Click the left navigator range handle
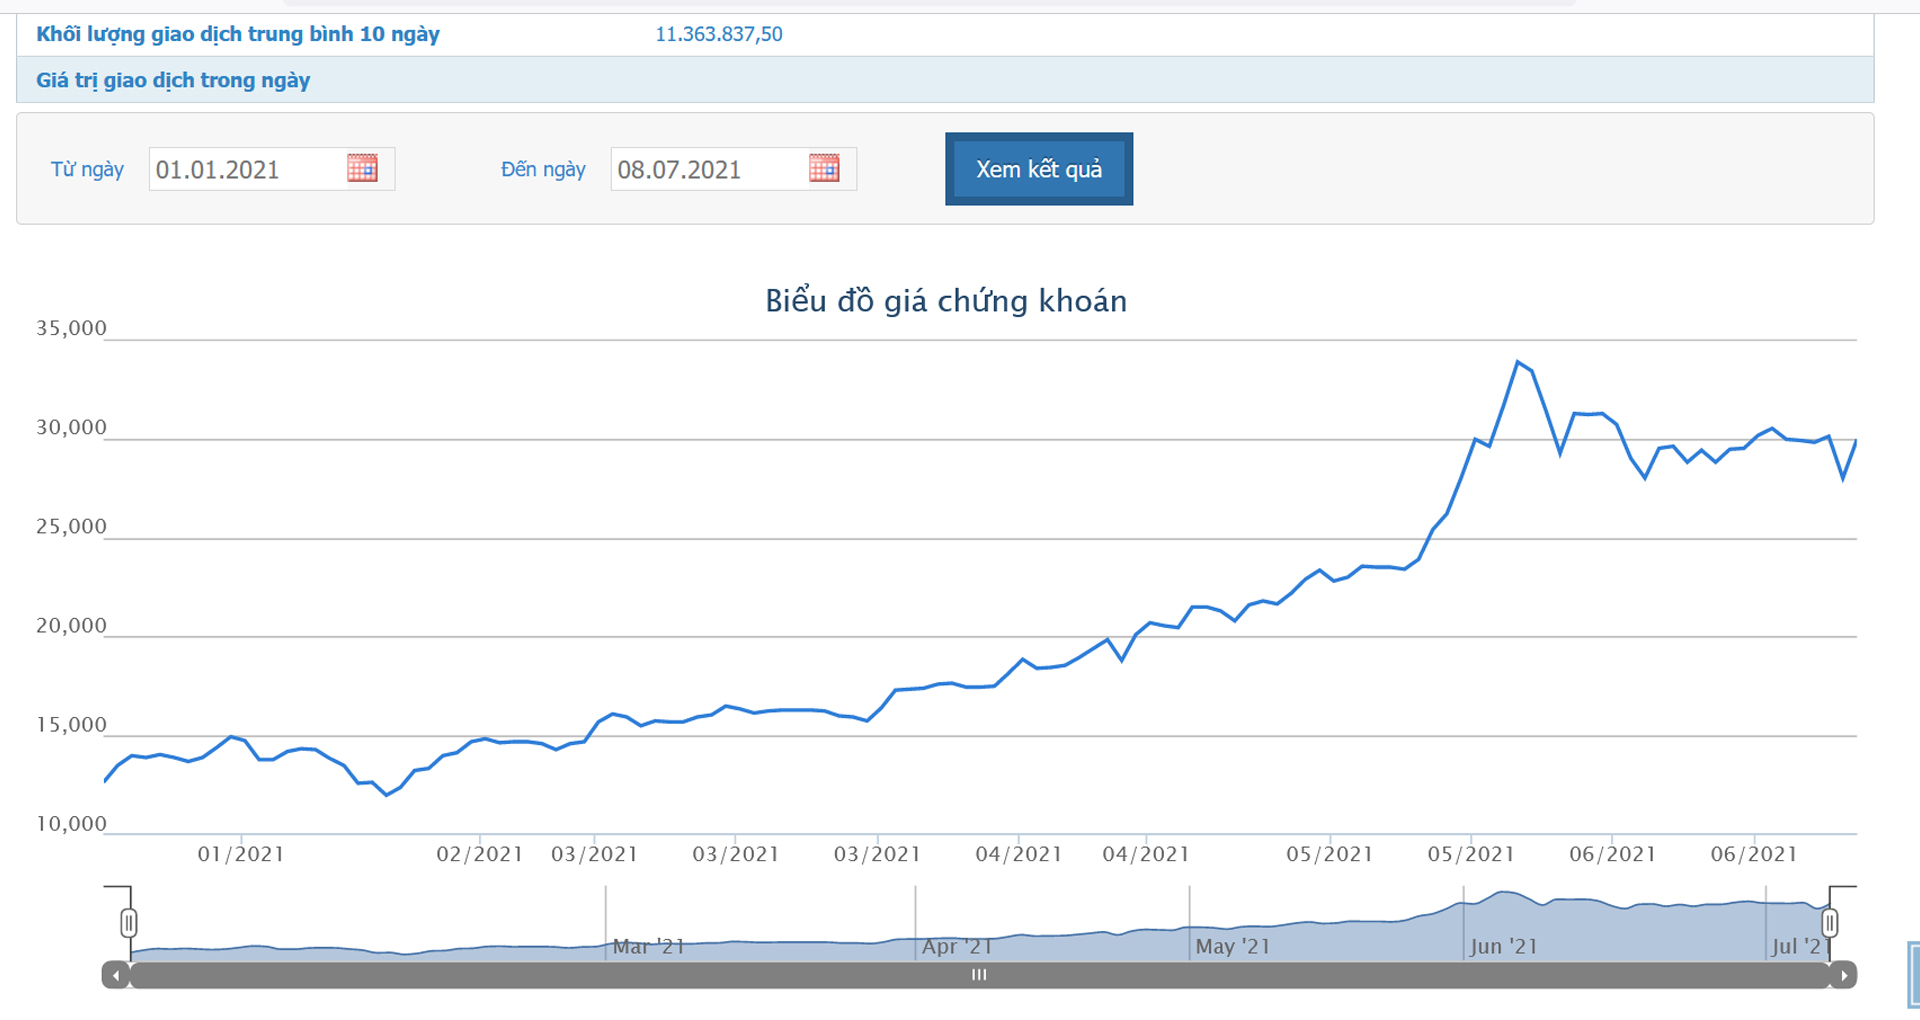This screenshot has width=1920, height=1020. pos(129,922)
